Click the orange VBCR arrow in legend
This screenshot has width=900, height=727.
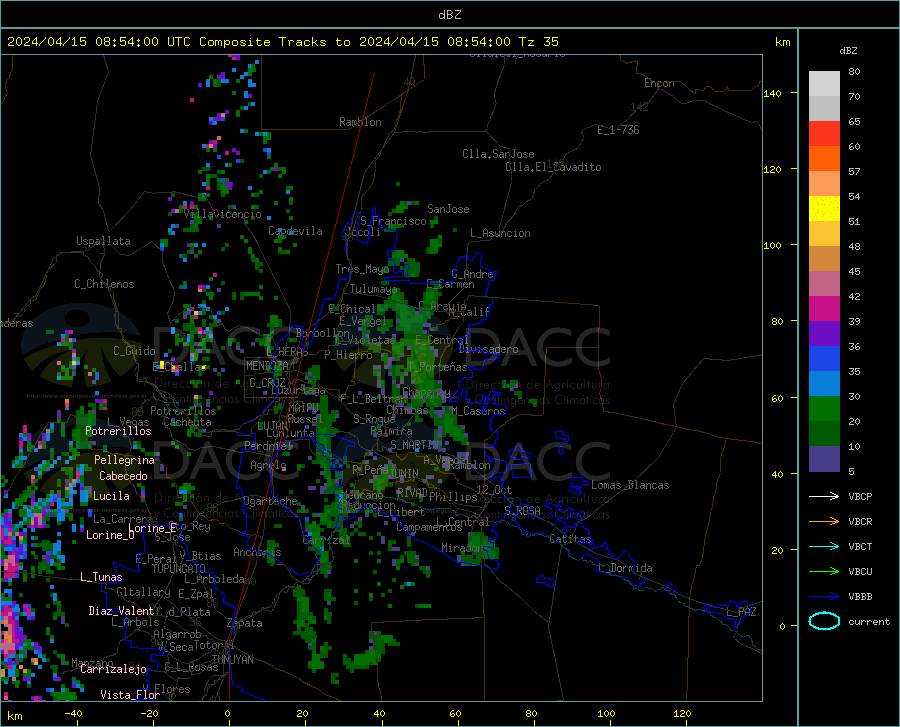tap(824, 522)
